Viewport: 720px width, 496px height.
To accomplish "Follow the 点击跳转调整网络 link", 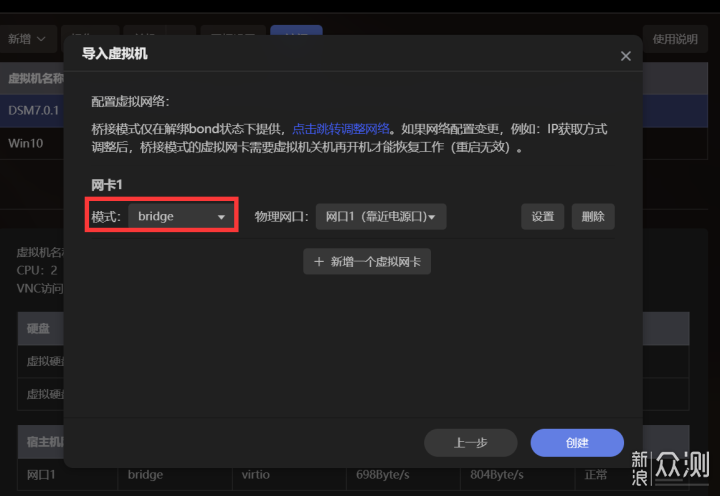I will click(x=340, y=129).
